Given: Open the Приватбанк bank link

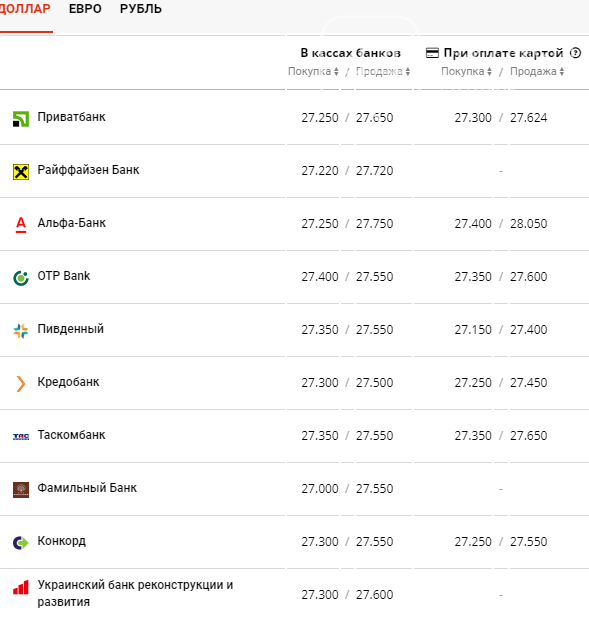Looking at the screenshot, I should click(x=71, y=117).
